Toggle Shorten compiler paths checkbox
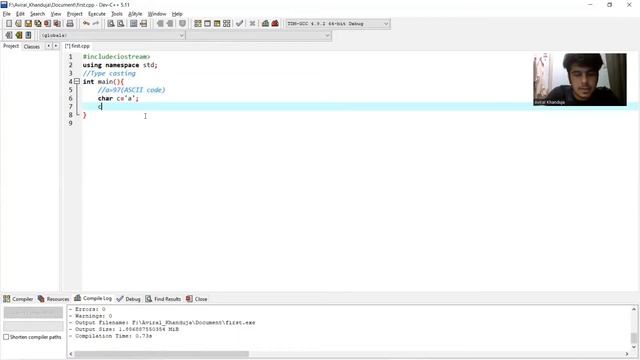Screen dimensions: 640x360 coord(6,337)
